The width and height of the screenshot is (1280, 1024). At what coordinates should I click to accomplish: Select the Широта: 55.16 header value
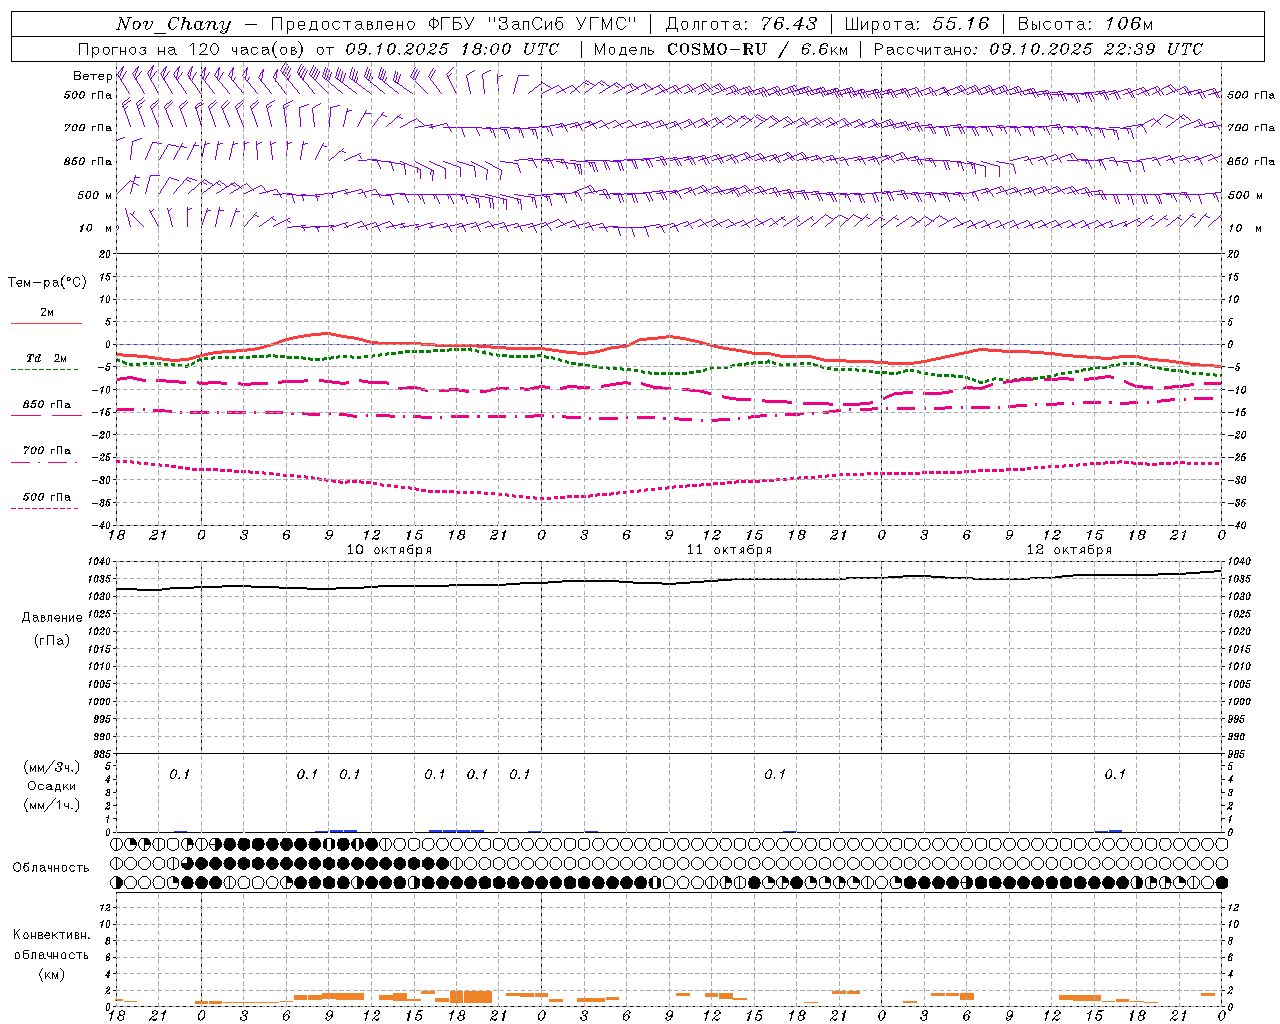(917, 24)
